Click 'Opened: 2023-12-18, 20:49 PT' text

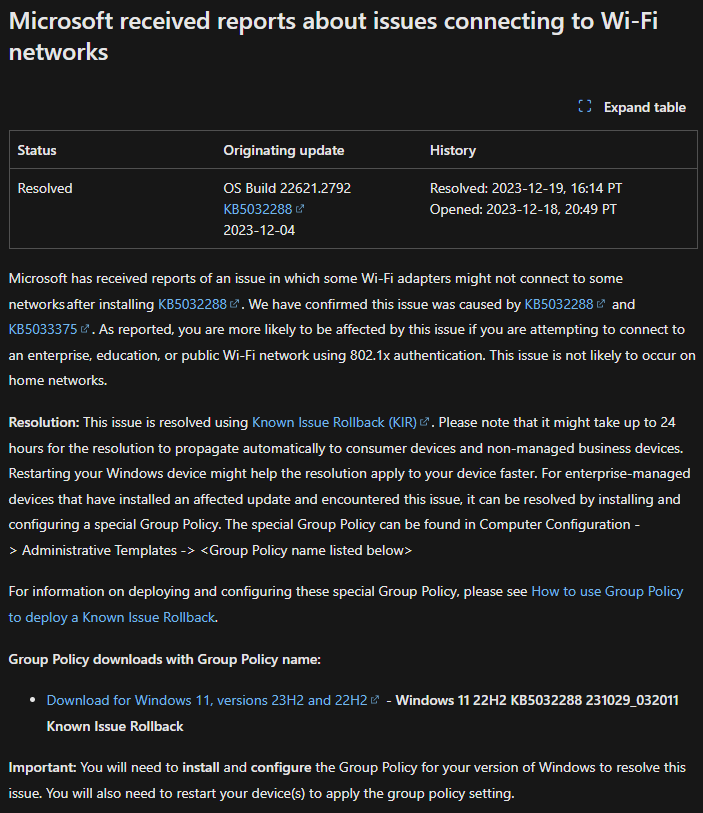pyautogui.click(x=523, y=209)
